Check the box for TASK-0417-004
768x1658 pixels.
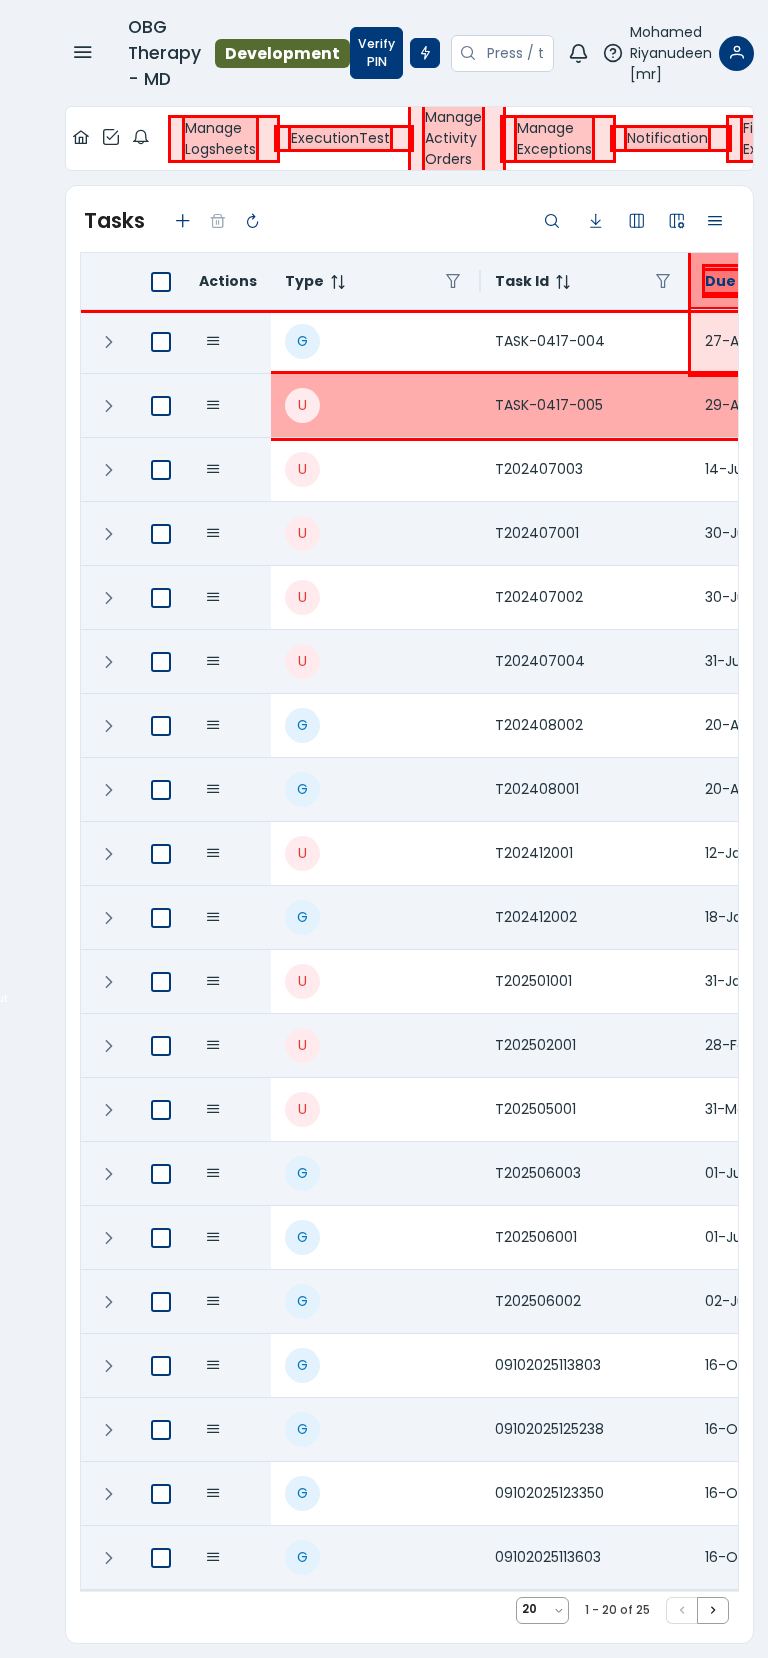[x=161, y=342]
